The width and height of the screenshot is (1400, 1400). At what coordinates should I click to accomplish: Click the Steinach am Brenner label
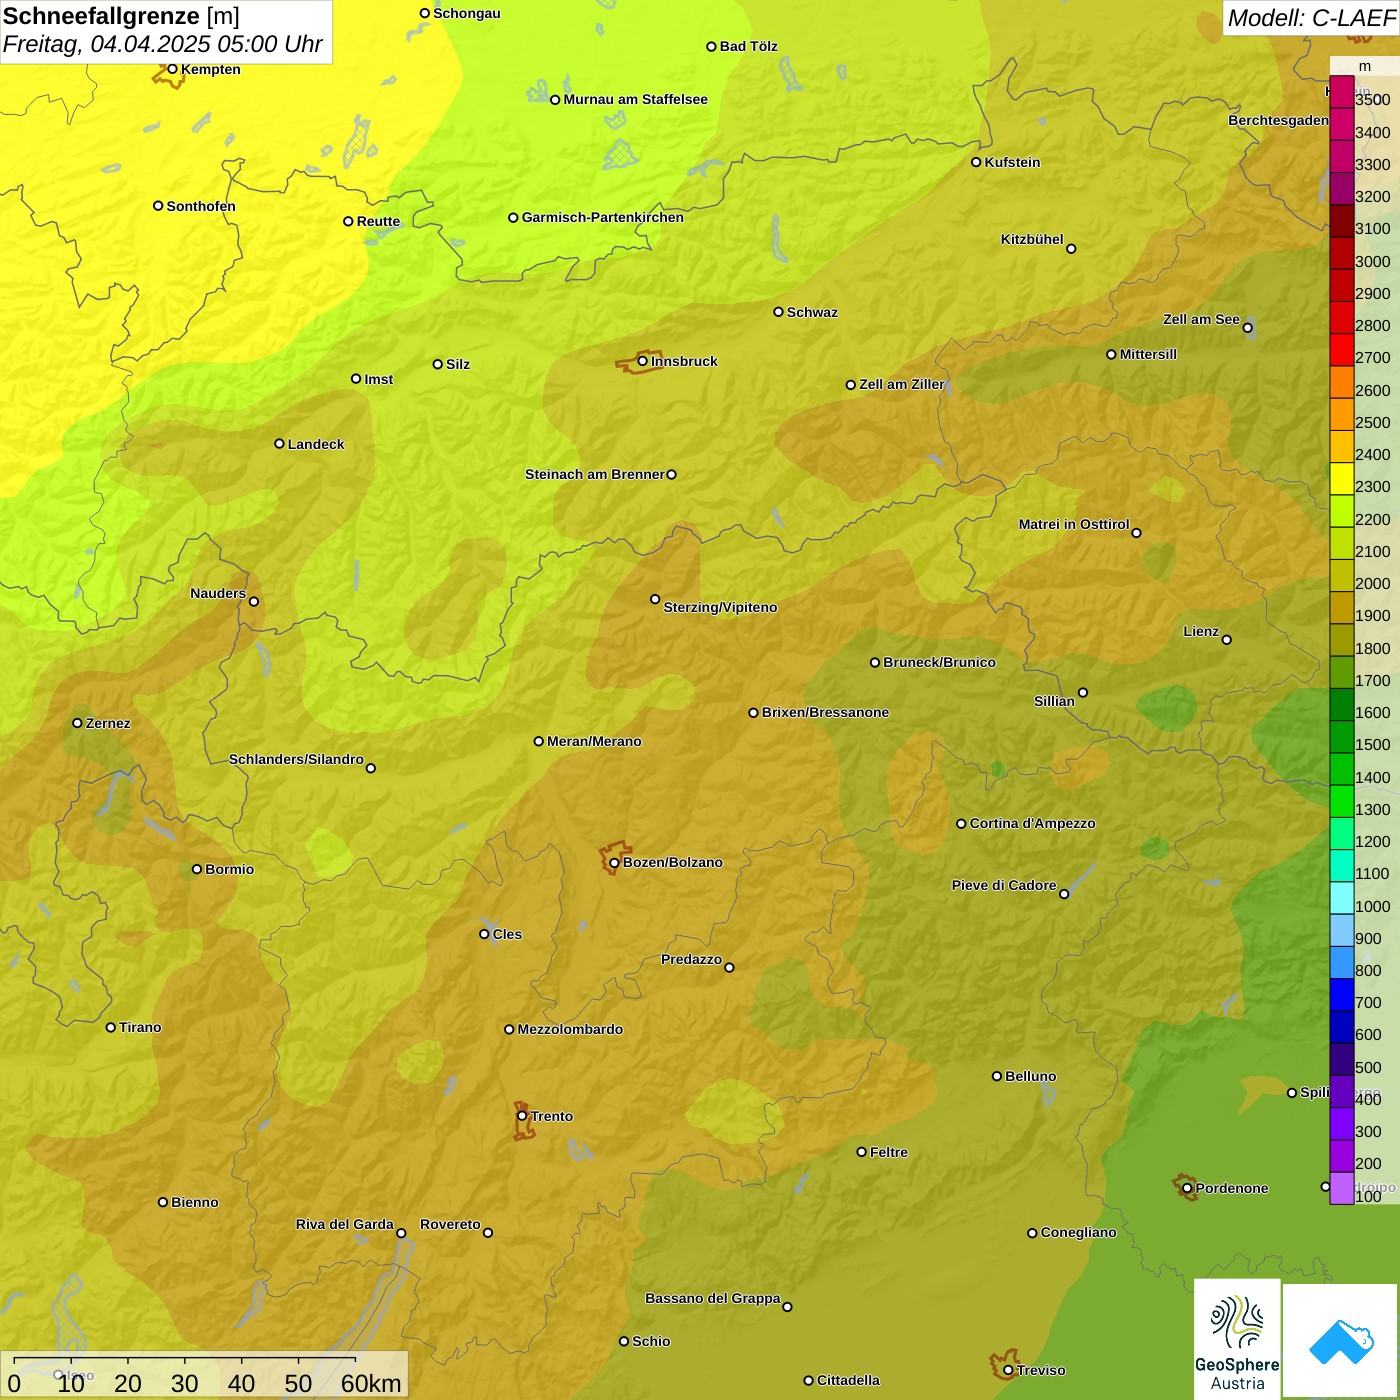(x=595, y=475)
